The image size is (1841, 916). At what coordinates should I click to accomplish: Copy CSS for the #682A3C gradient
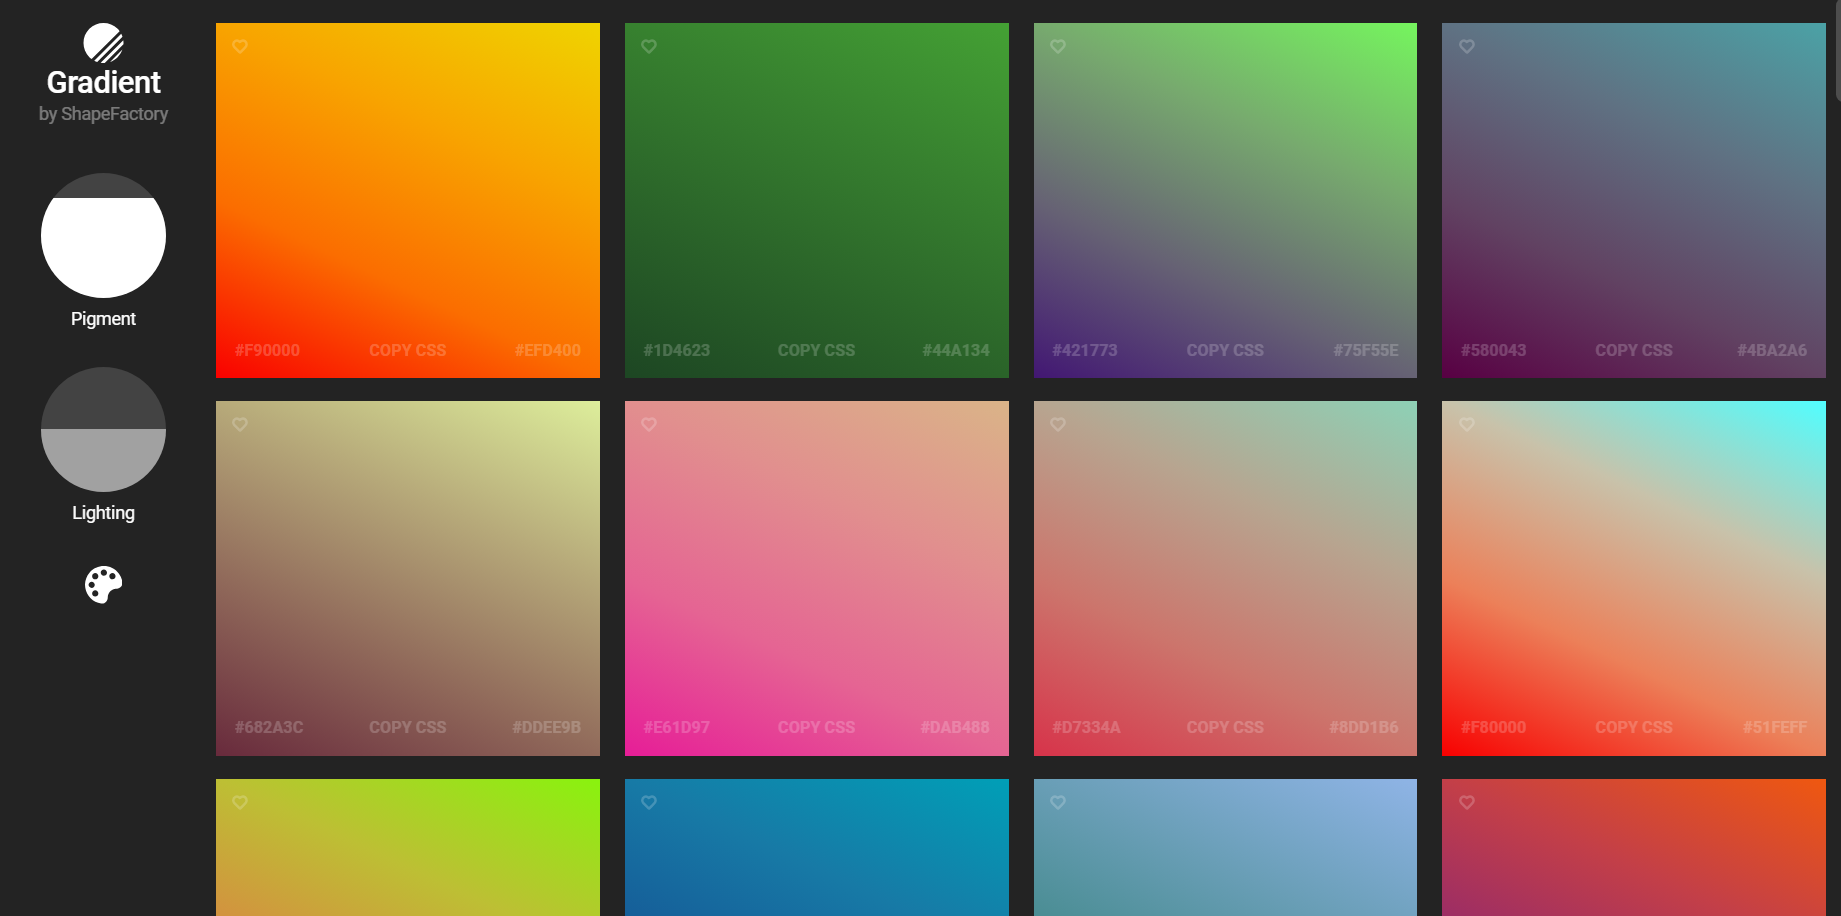408,727
